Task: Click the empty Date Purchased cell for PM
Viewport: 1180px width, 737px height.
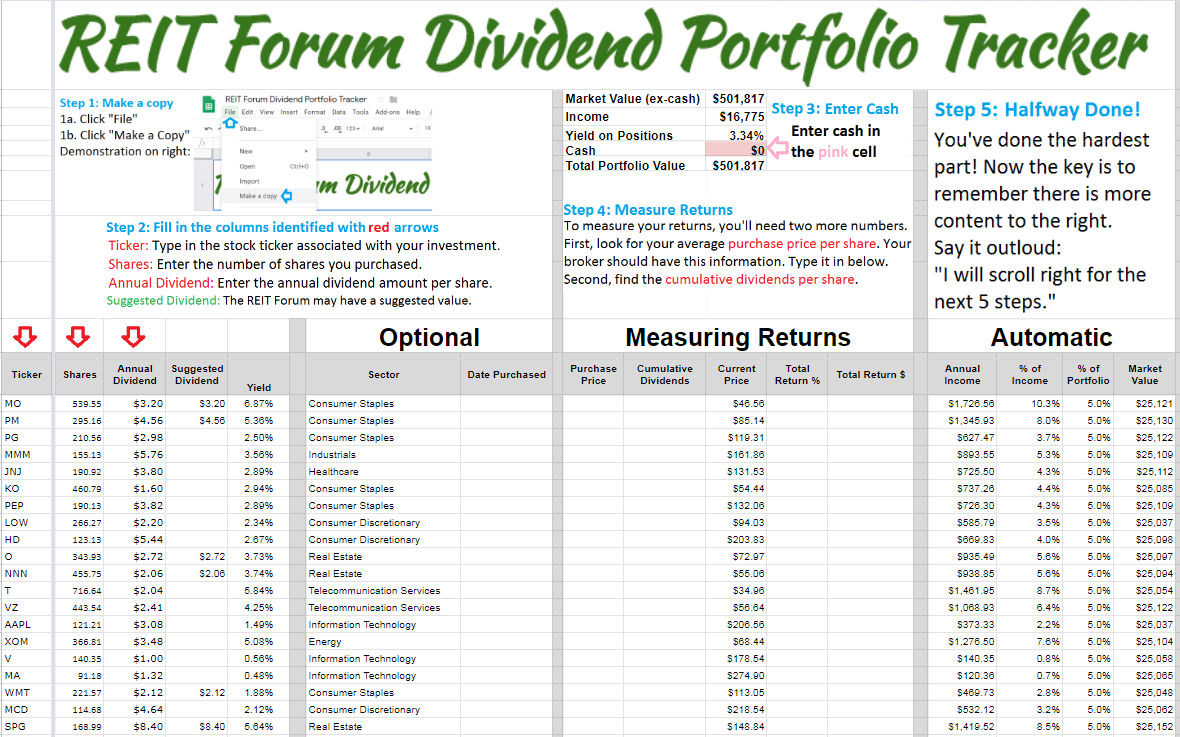Action: click(506, 421)
